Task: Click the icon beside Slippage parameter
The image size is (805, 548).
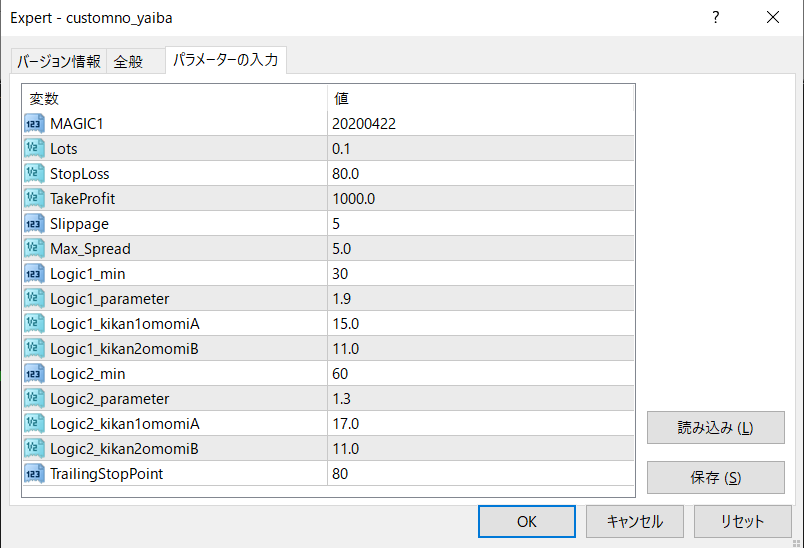Action: pos(34,223)
